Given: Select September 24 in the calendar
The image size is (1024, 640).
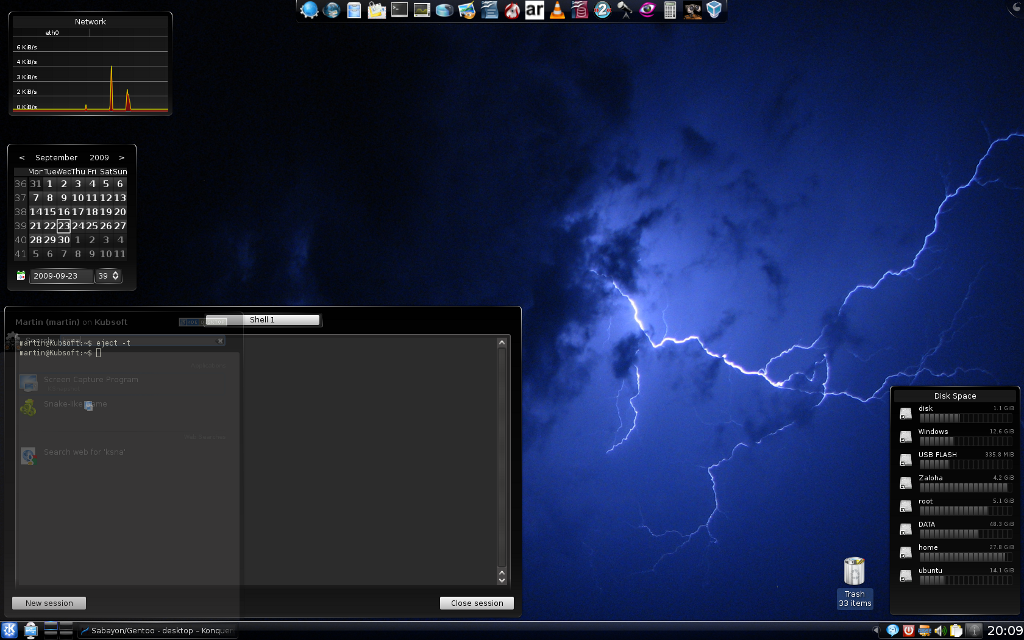Looking at the screenshot, I should pyautogui.click(x=78, y=225).
